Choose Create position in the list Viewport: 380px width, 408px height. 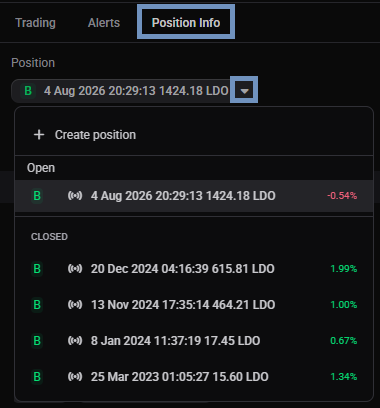tap(194, 135)
